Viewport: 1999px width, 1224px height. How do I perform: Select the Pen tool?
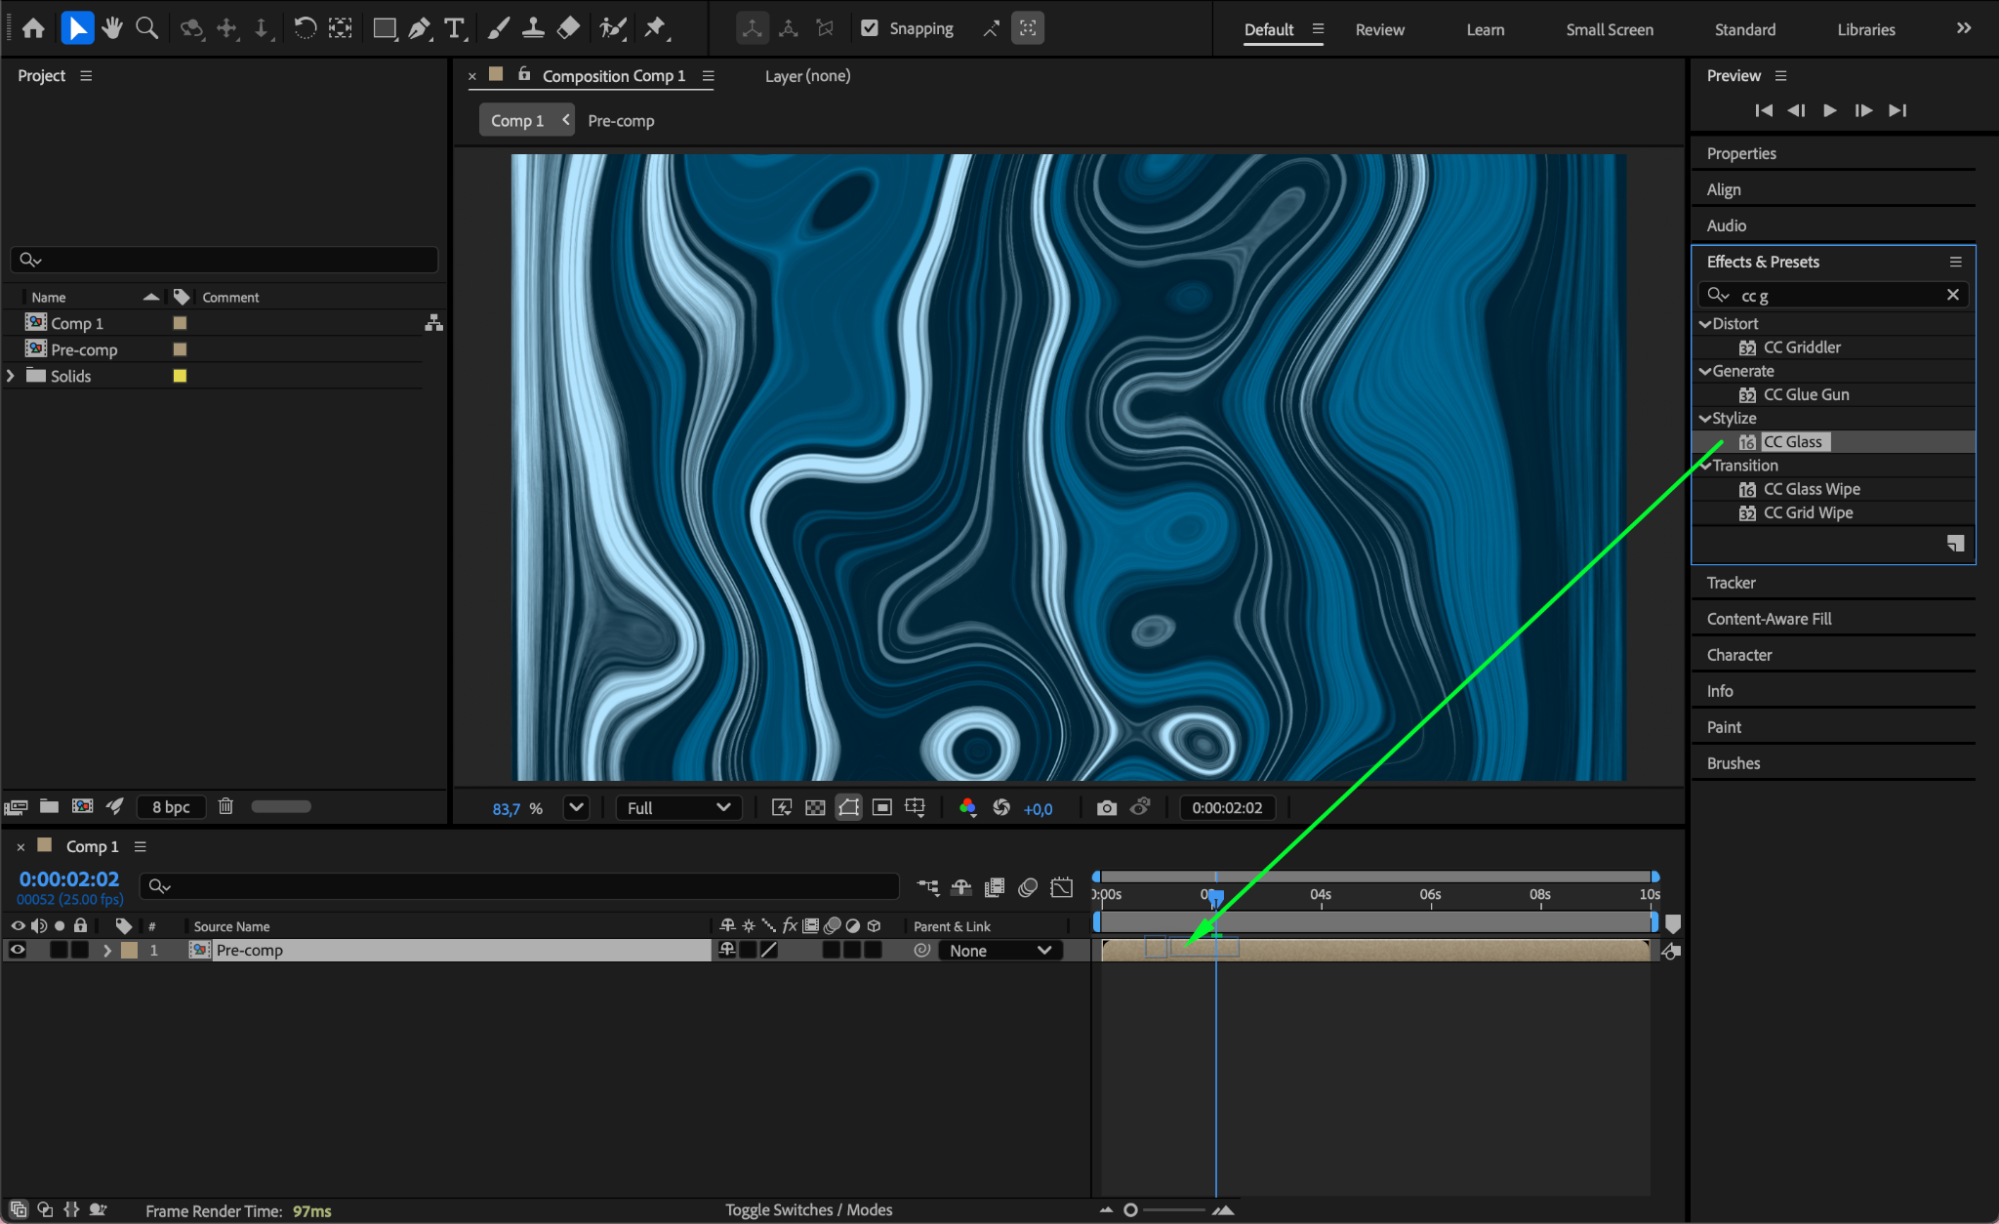419,28
